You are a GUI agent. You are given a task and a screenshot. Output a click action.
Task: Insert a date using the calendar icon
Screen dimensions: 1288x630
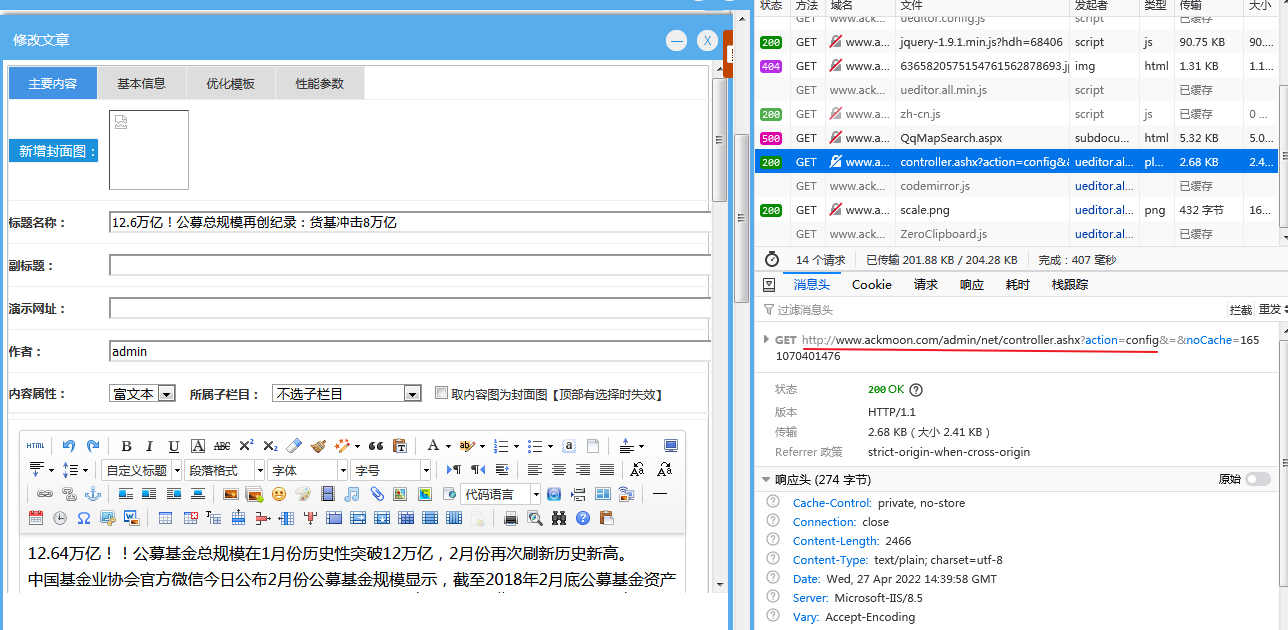pyautogui.click(x=36, y=518)
